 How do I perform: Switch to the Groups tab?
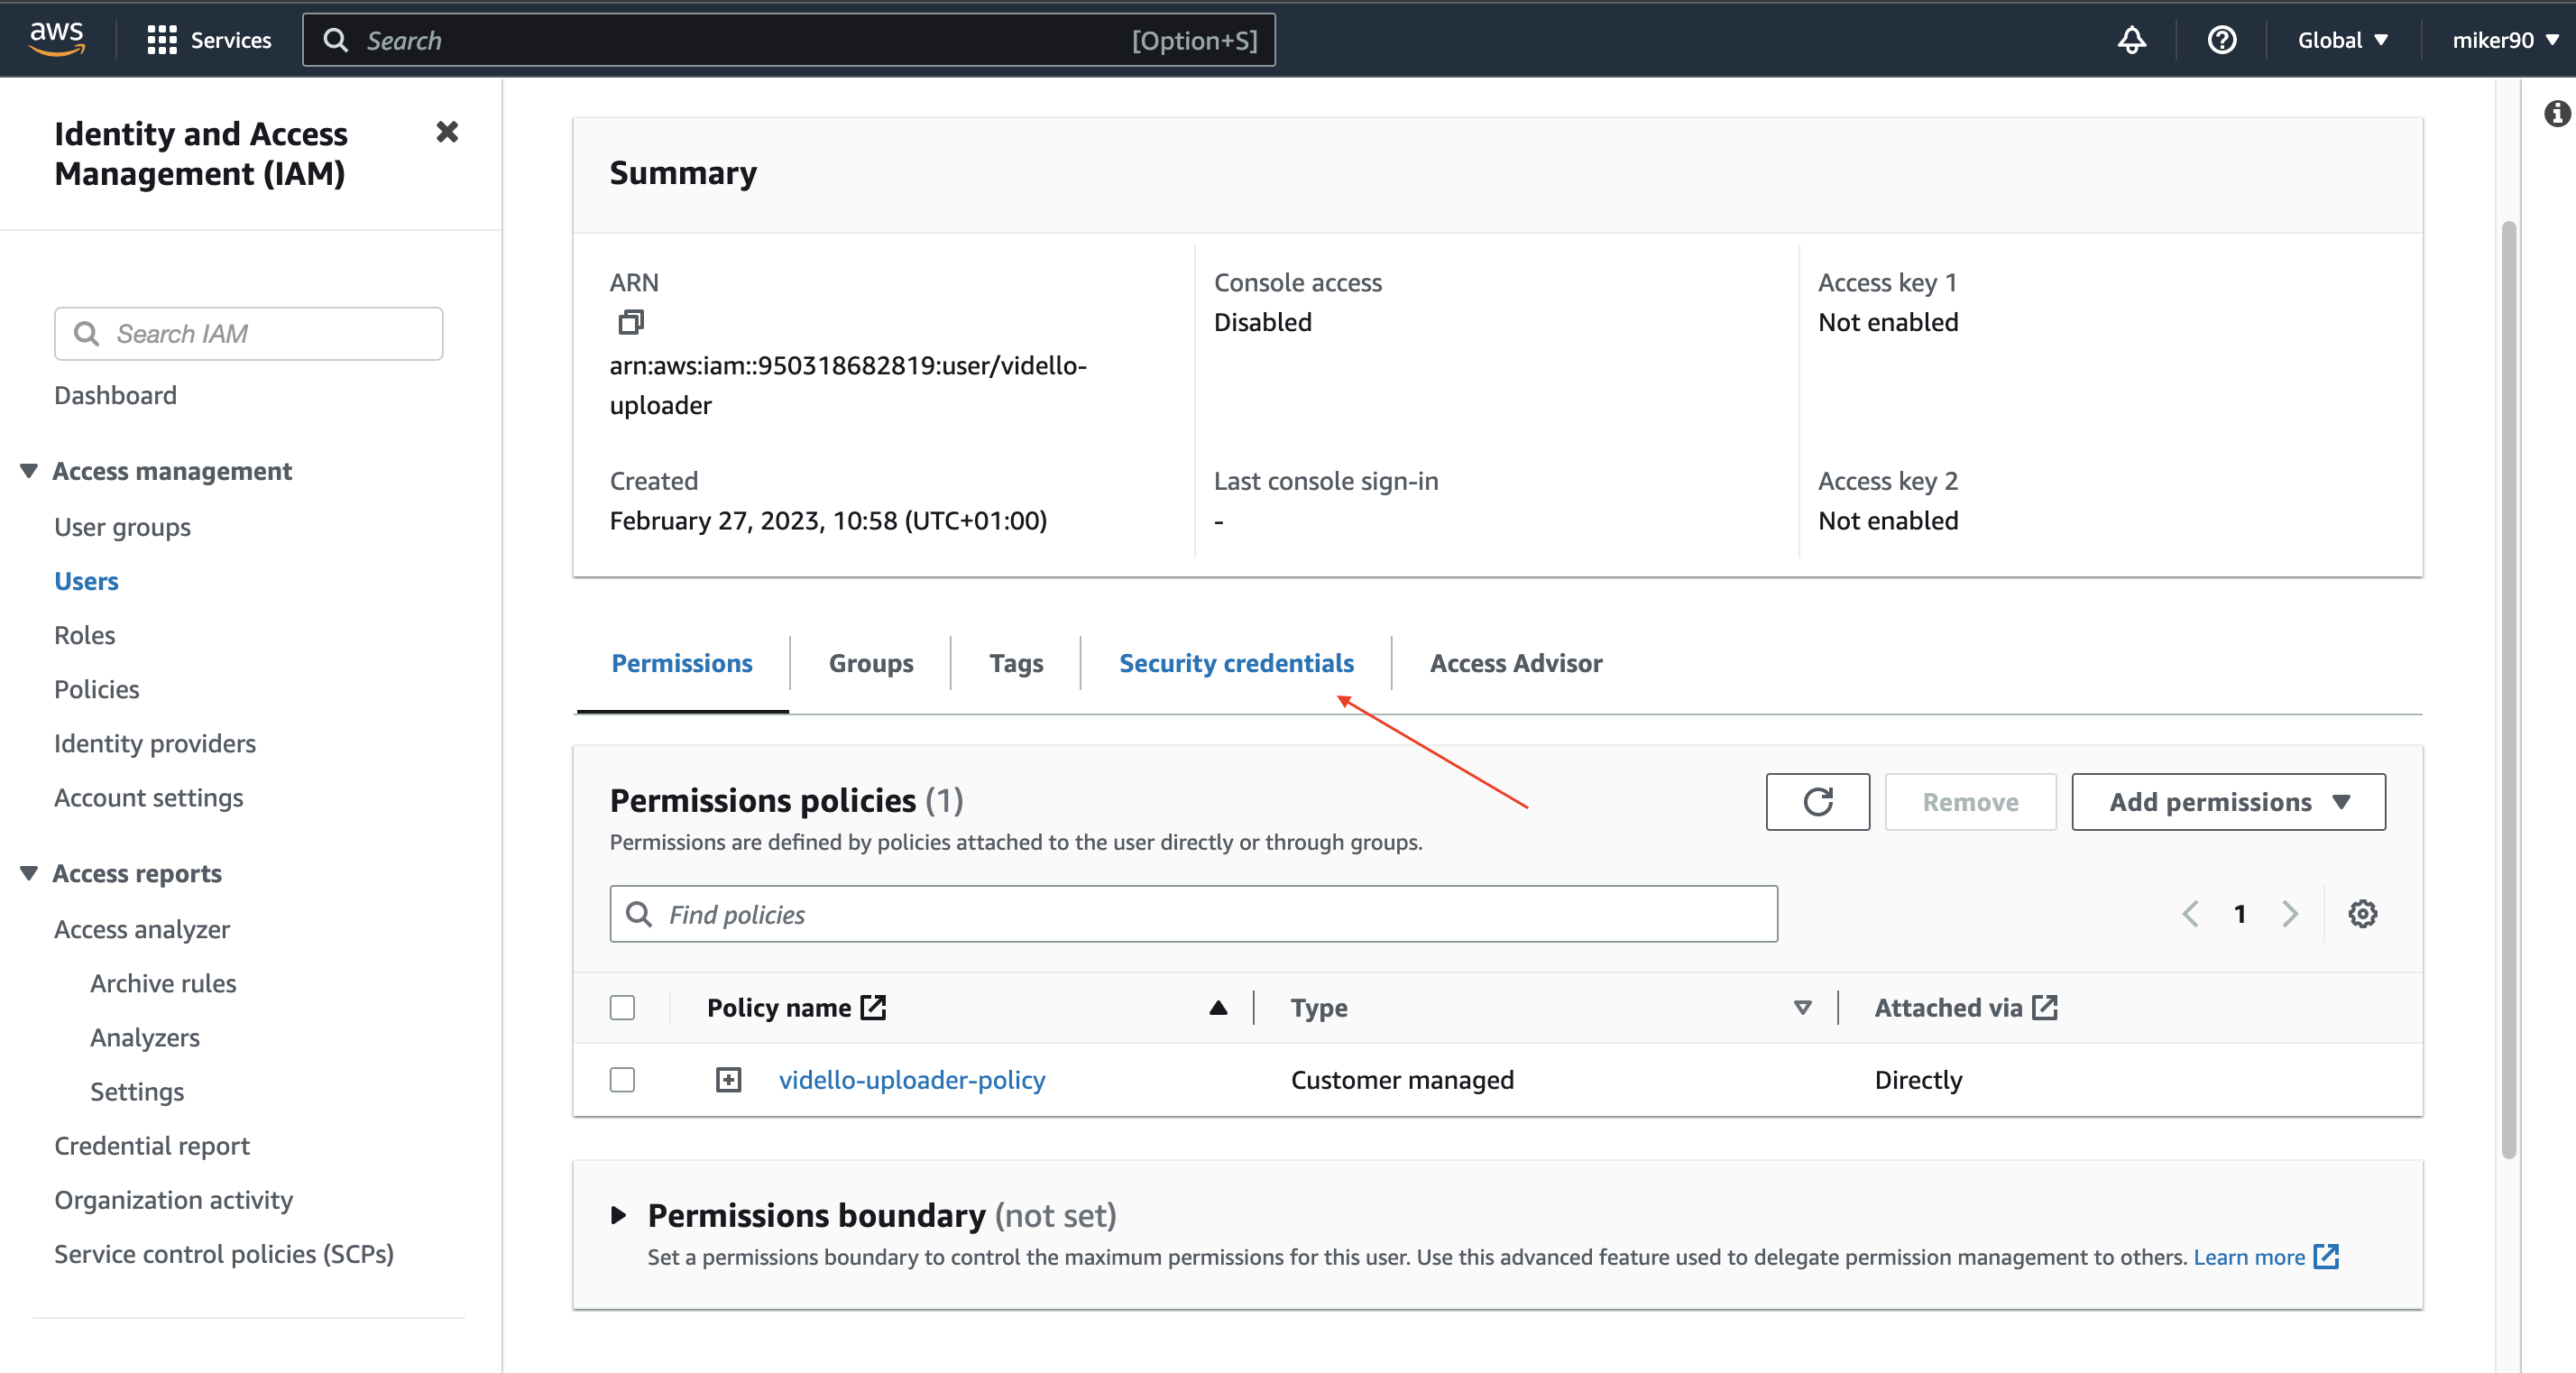pyautogui.click(x=871, y=662)
